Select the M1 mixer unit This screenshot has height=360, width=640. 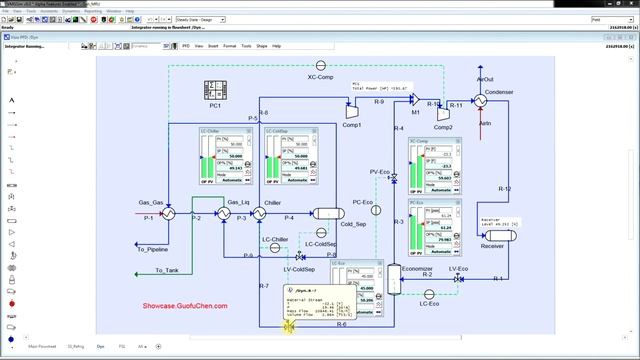click(415, 99)
